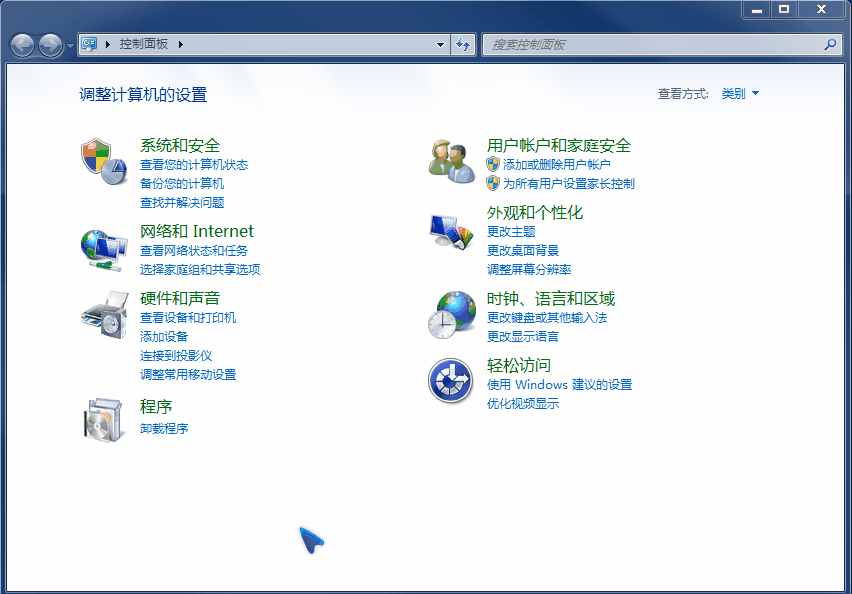Open the System and Security shield icon

click(104, 161)
